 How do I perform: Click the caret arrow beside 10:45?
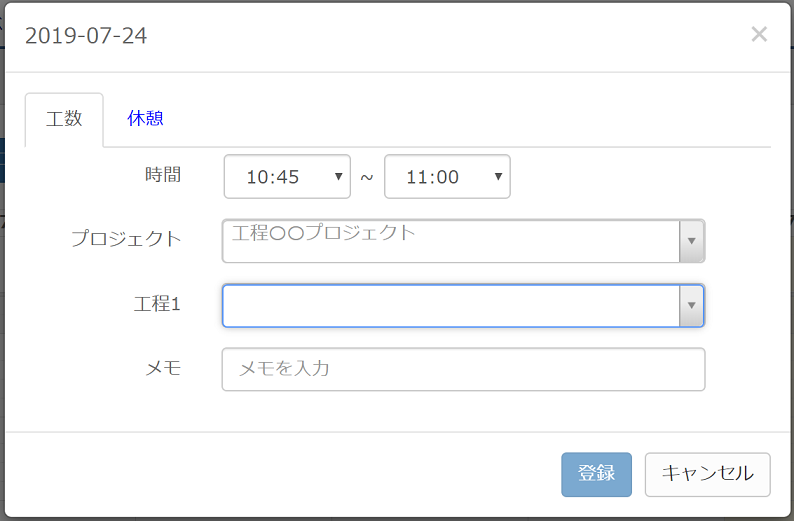click(339, 177)
